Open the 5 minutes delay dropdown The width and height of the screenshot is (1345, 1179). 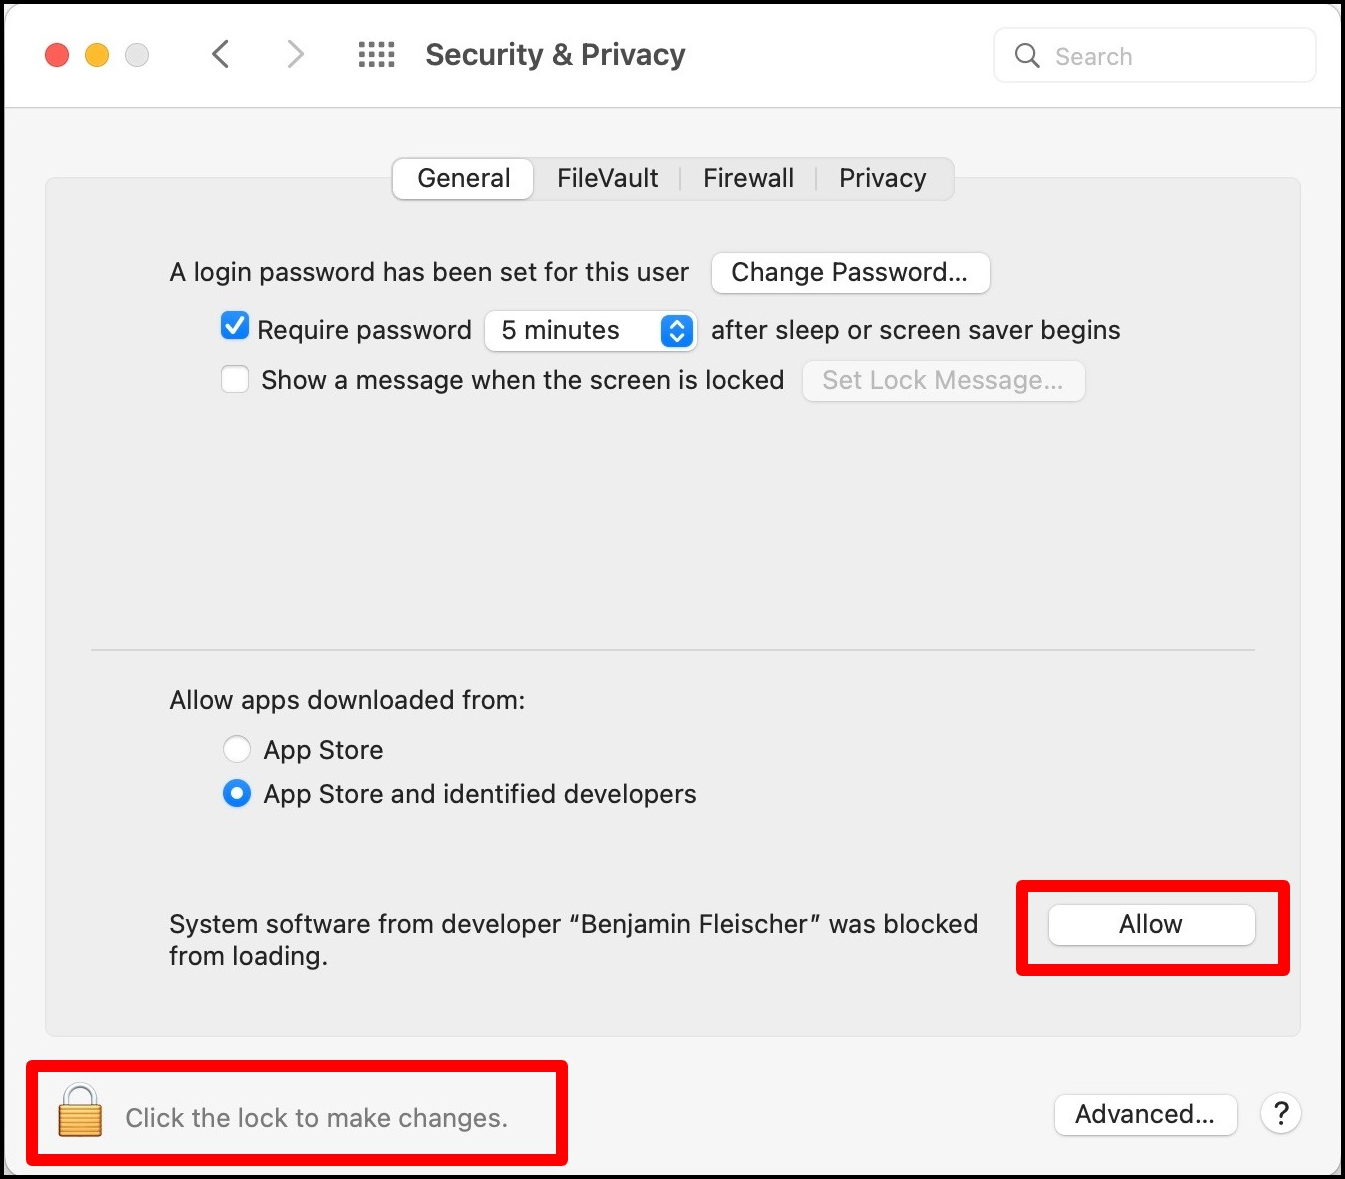(590, 331)
